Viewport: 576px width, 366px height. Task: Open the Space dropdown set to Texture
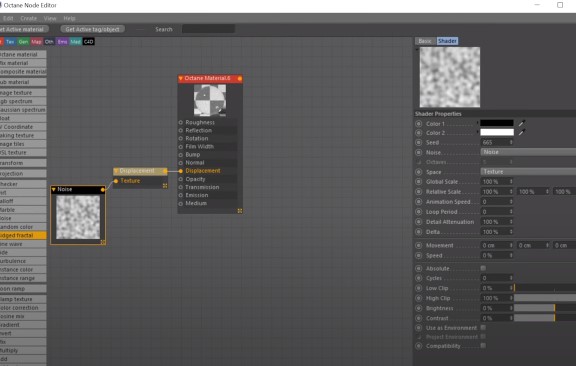pyautogui.click(x=528, y=172)
